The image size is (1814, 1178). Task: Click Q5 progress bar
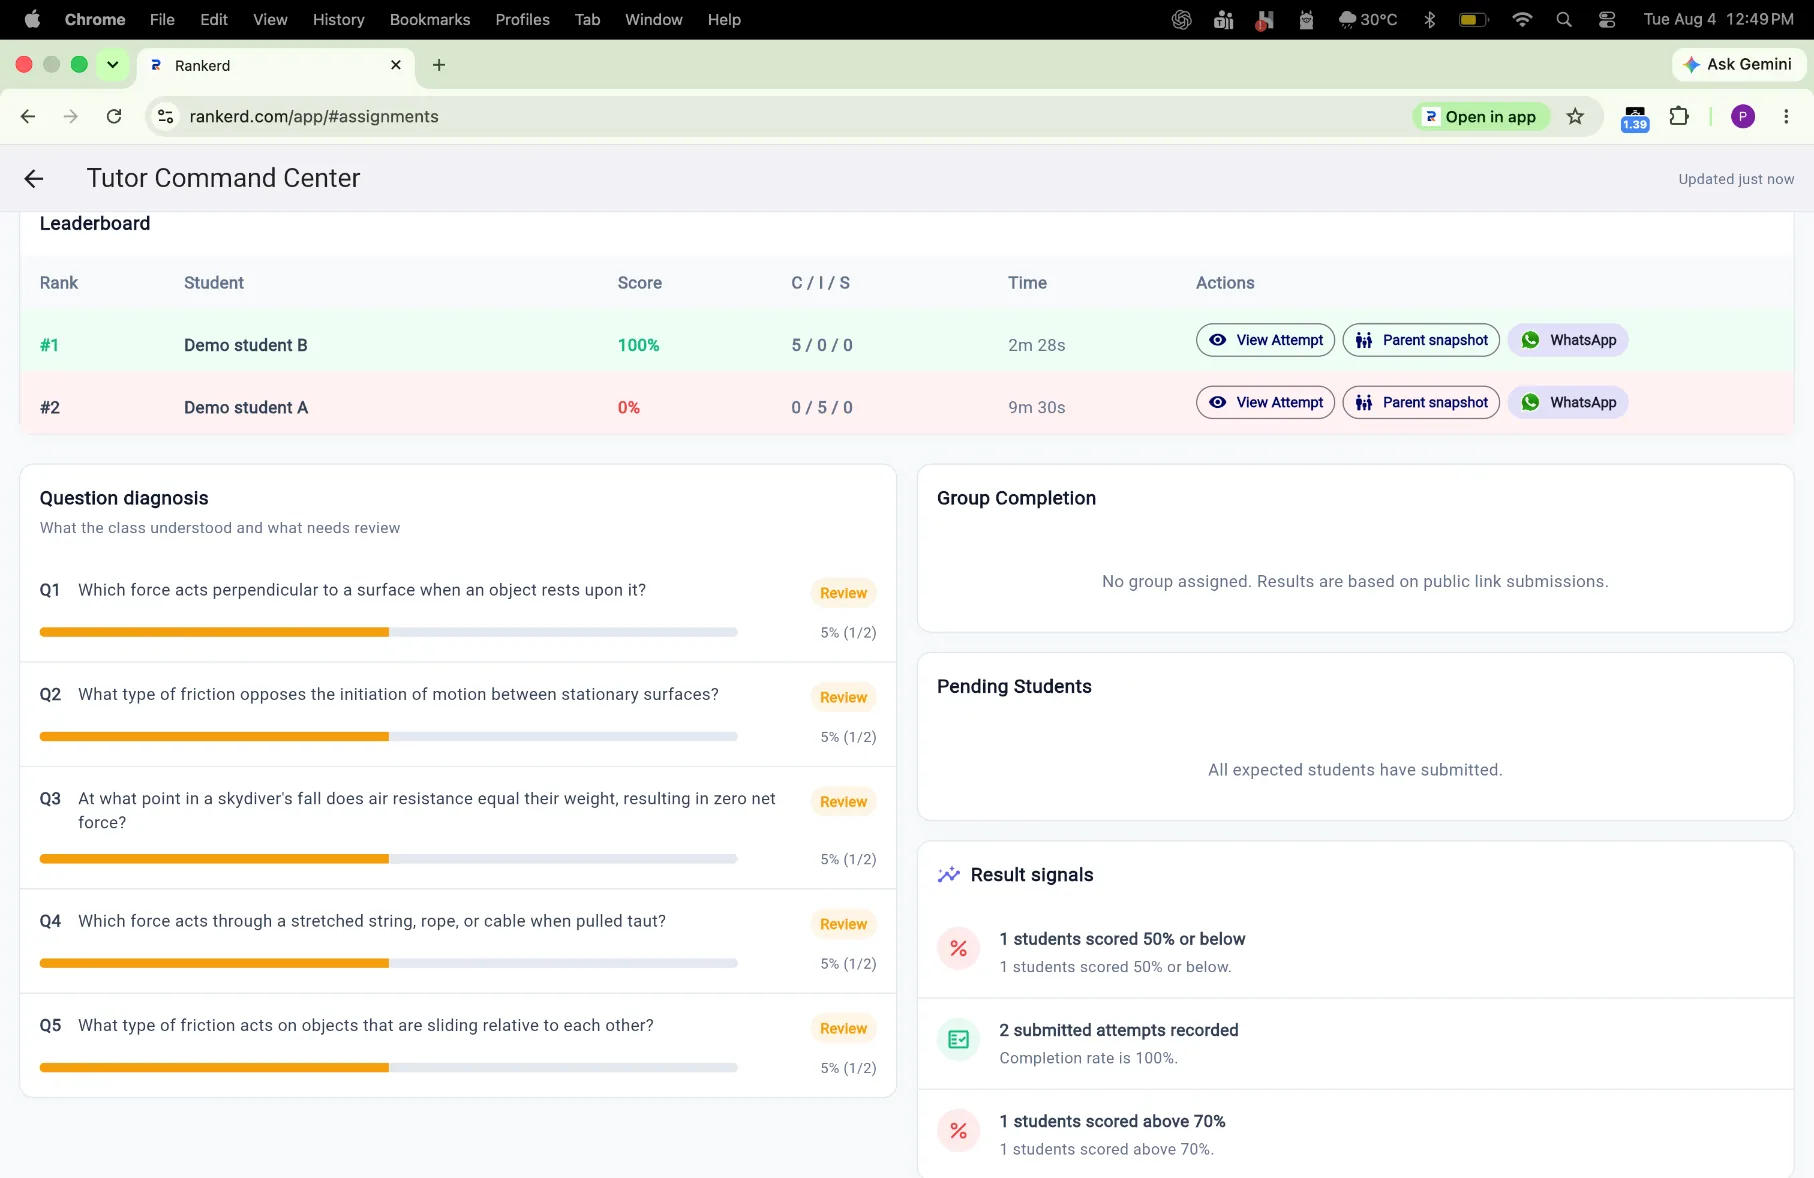click(388, 1068)
